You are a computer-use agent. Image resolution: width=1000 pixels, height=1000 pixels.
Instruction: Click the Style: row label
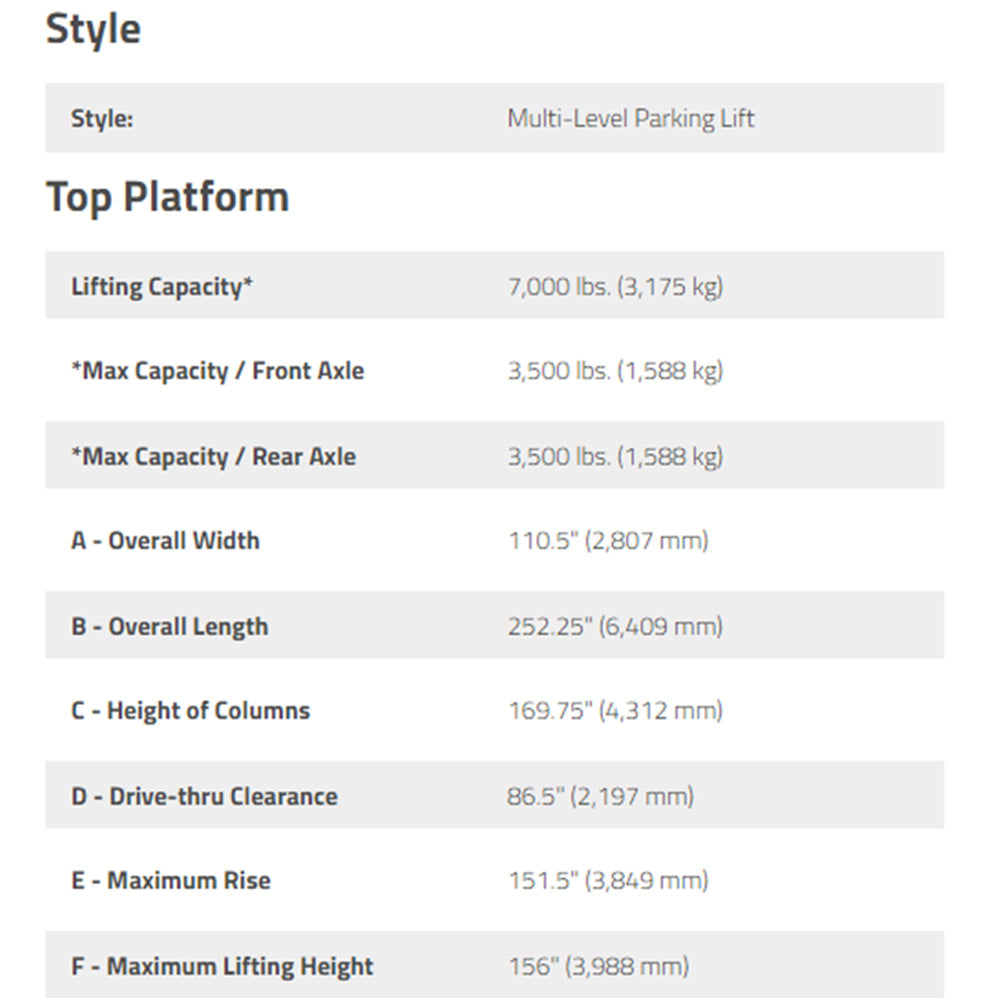point(102,119)
